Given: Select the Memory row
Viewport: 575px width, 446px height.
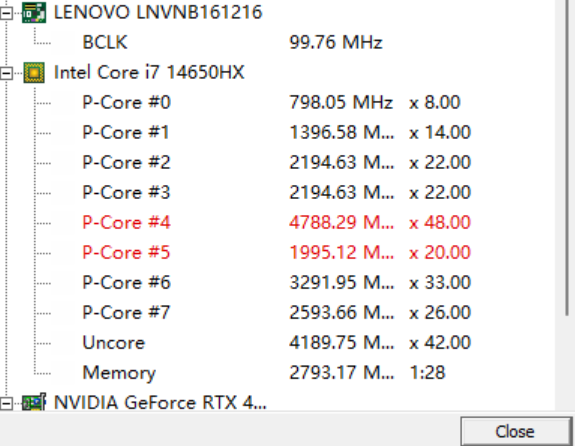Looking at the screenshot, I should [119, 373].
